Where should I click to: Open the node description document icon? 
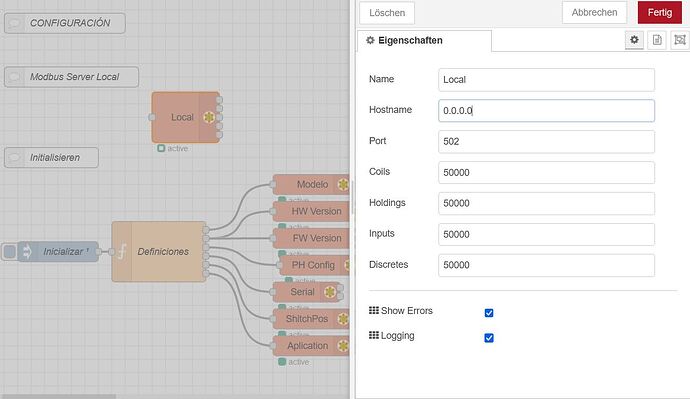[x=657, y=40]
